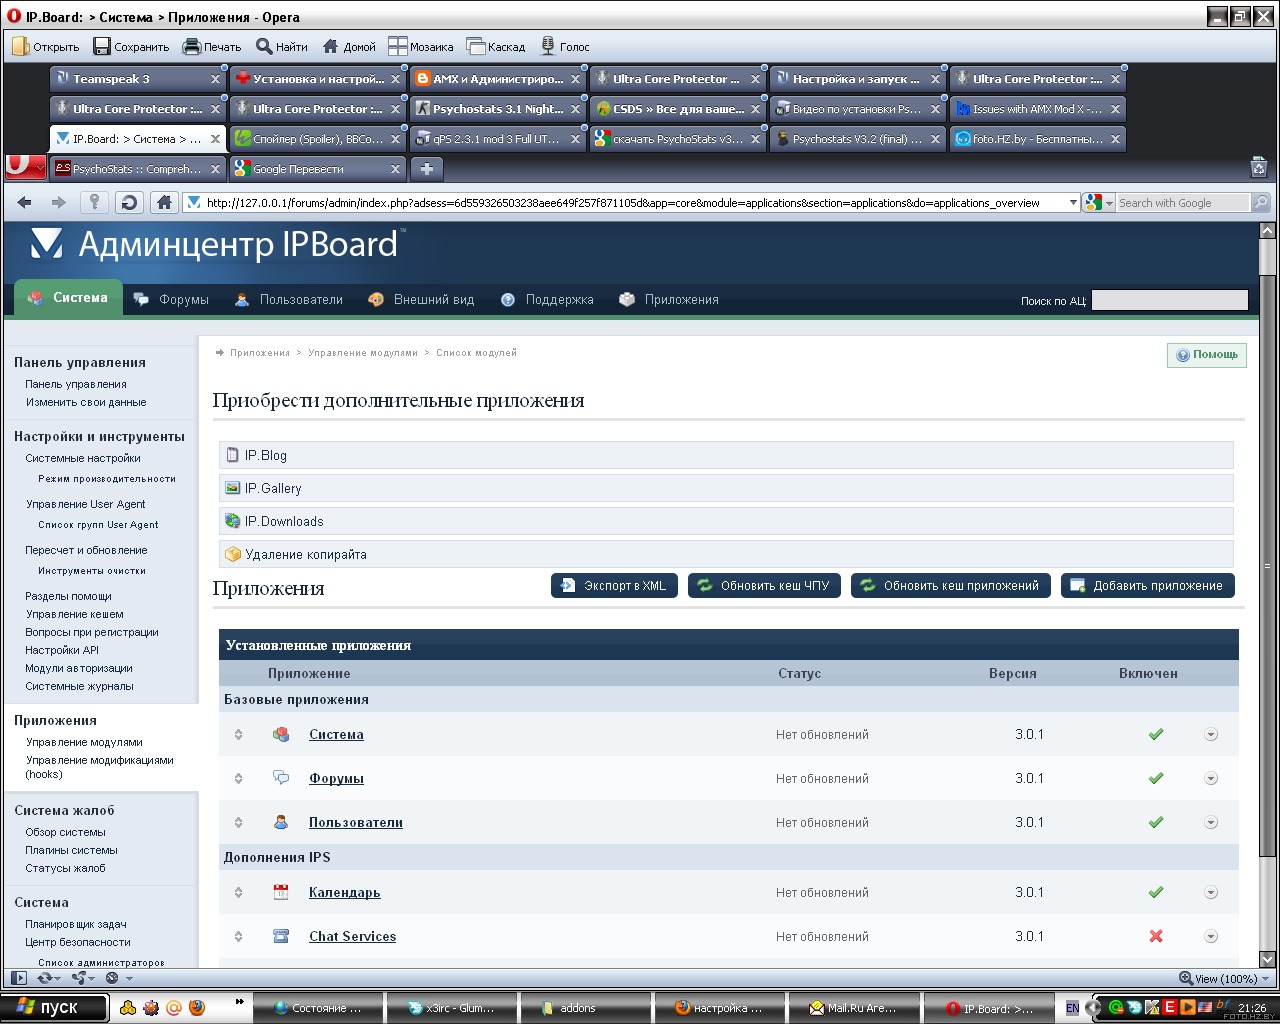
Task: Click the Помощь help button
Action: 1207,355
